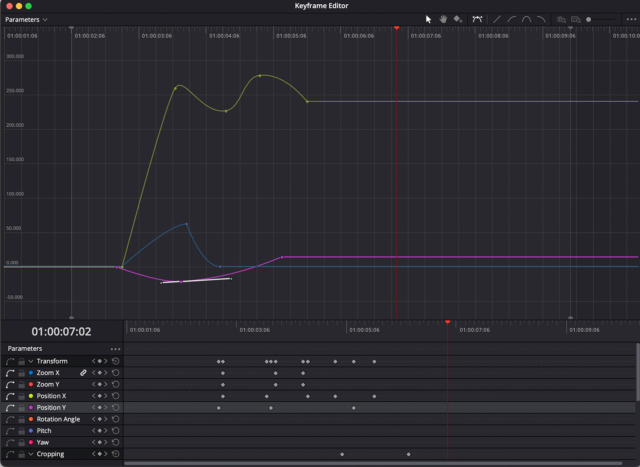Open the Parameters dropdown at top-left
Screen dimensions: 640x467
27,19
